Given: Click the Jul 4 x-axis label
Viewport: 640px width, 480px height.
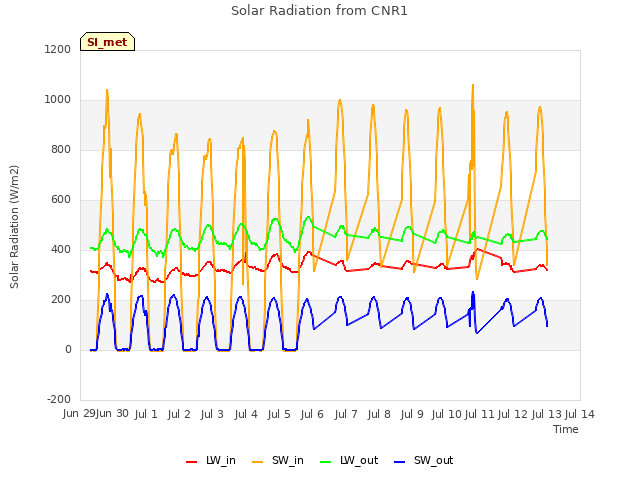Looking at the screenshot, I should point(246,414).
